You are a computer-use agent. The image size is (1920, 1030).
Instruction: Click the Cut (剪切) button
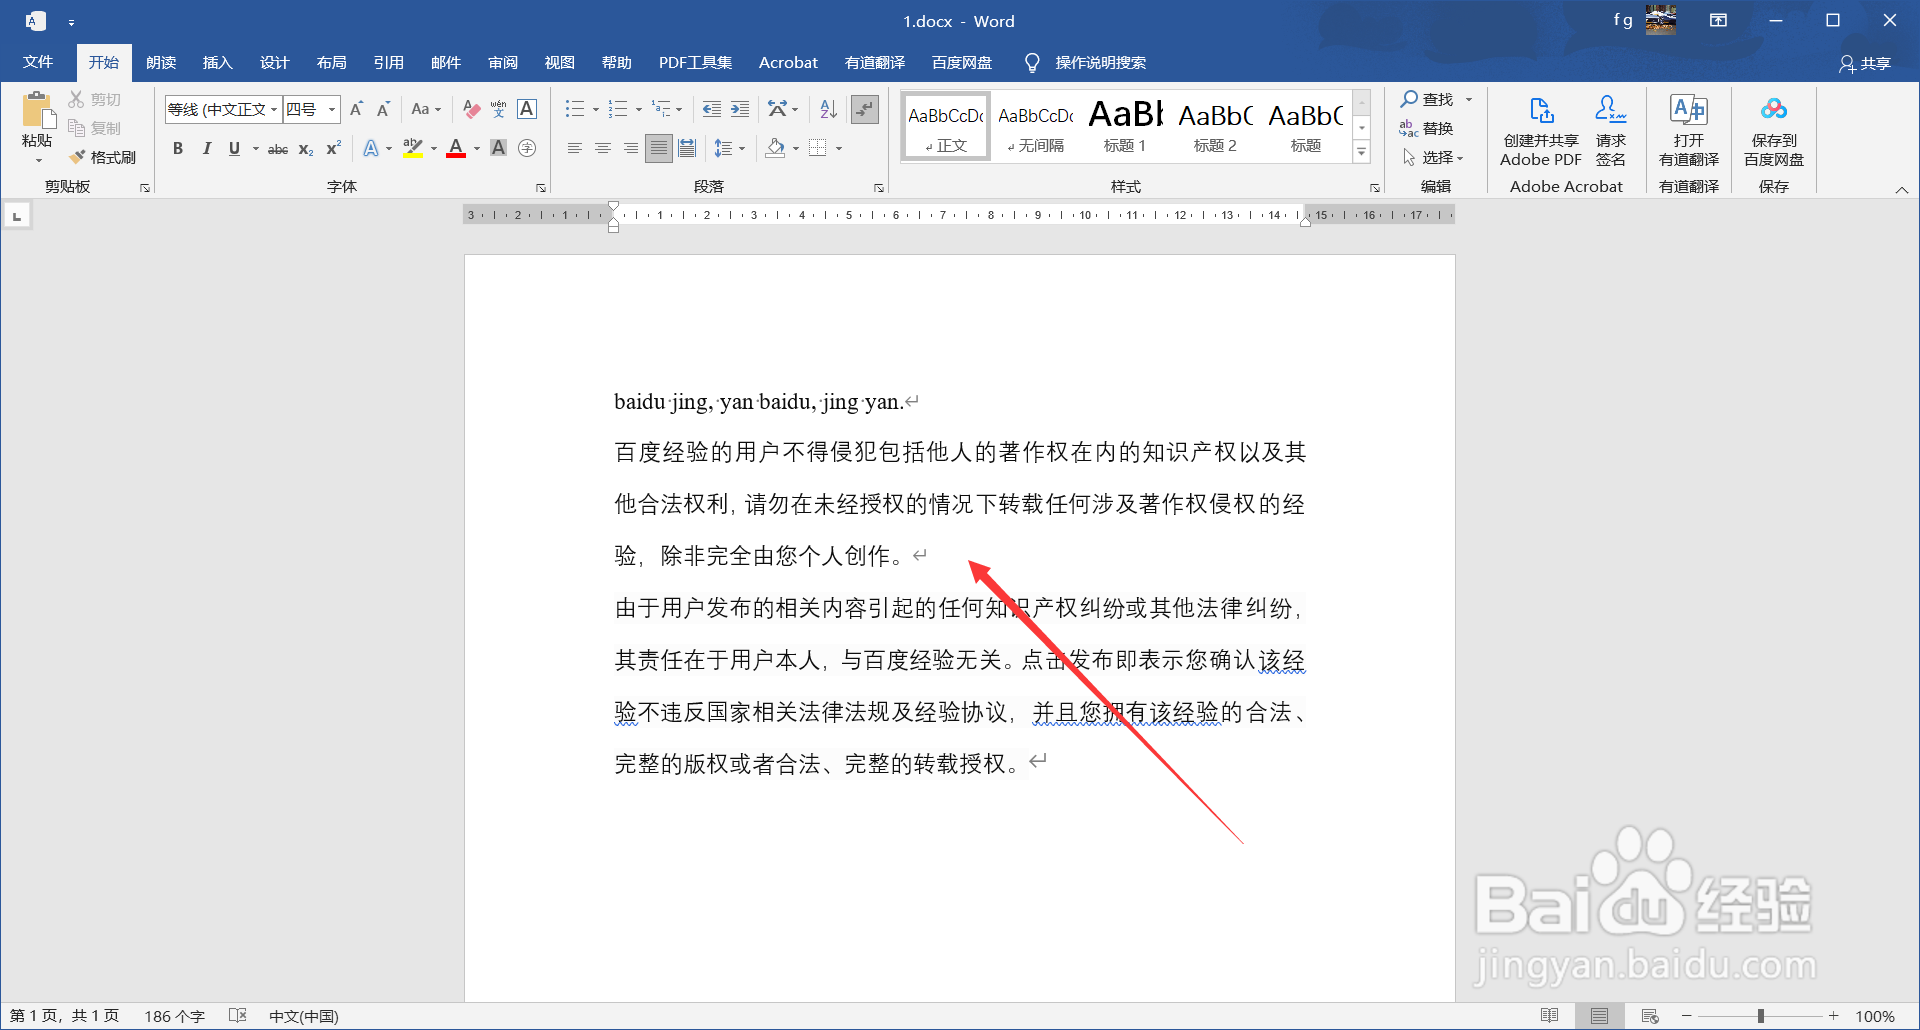95,99
